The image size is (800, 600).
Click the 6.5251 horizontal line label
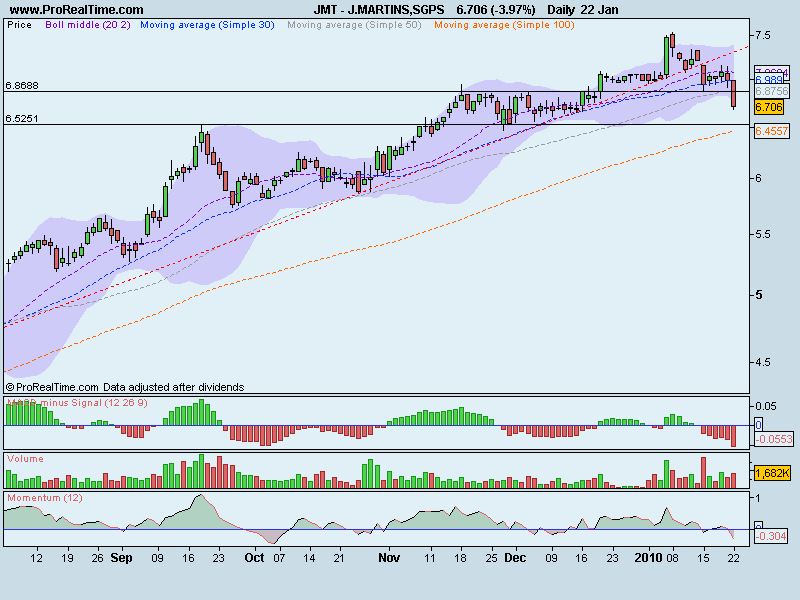click(x=22, y=119)
